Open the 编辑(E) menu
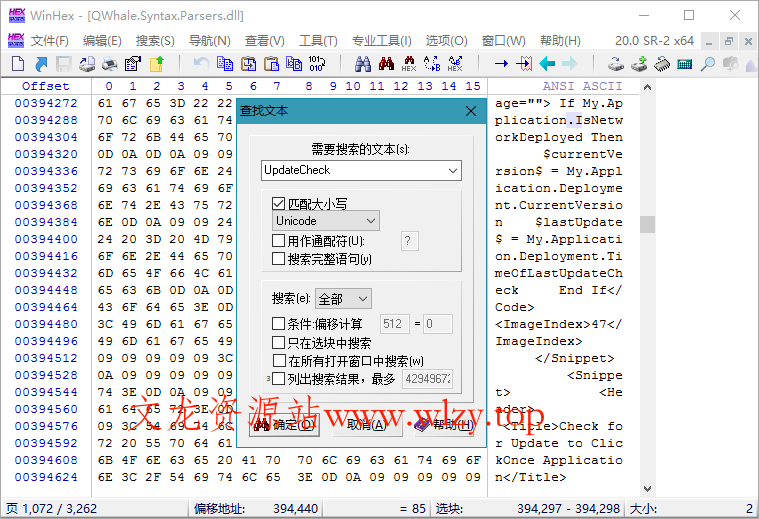 pyautogui.click(x=102, y=41)
